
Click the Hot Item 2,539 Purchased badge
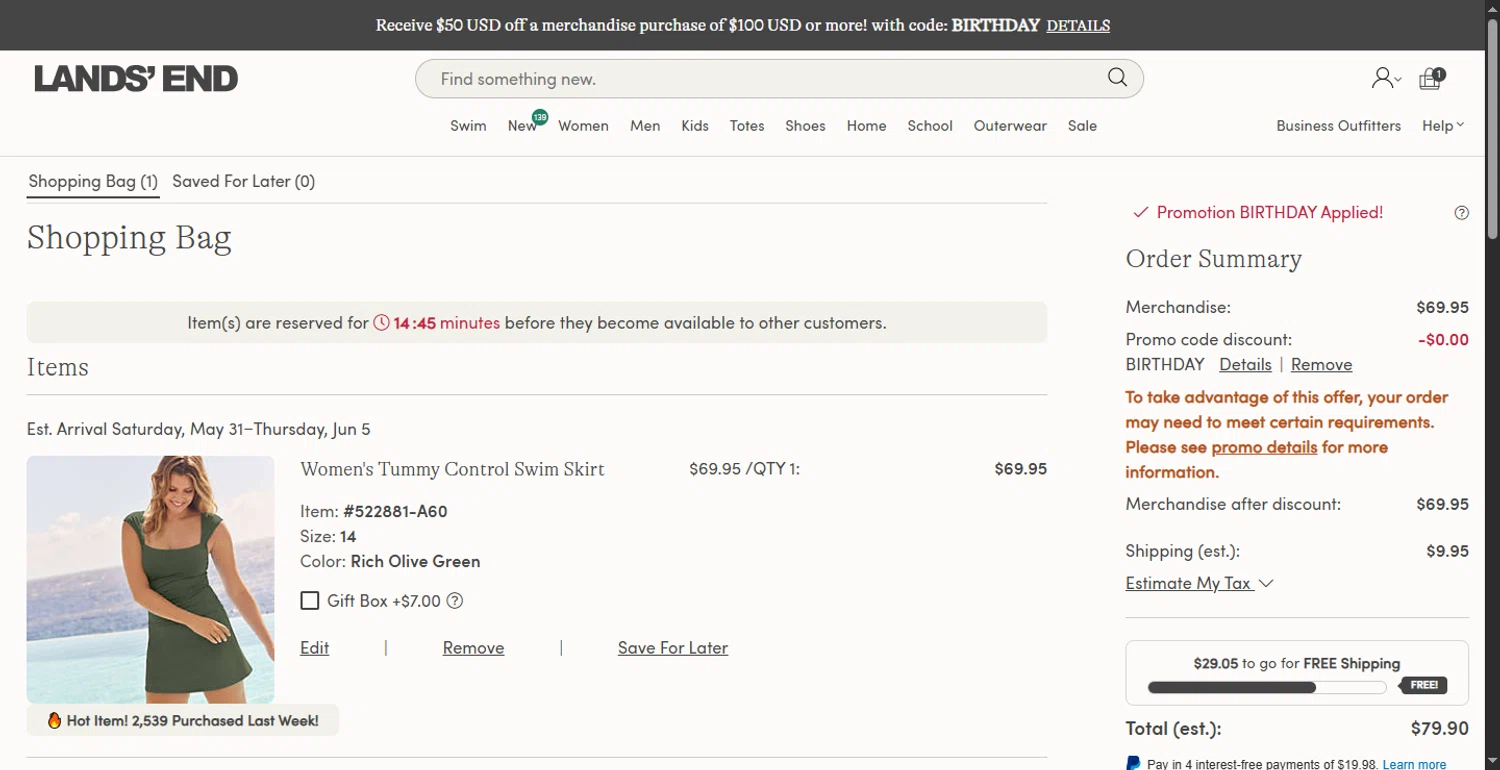[182, 720]
